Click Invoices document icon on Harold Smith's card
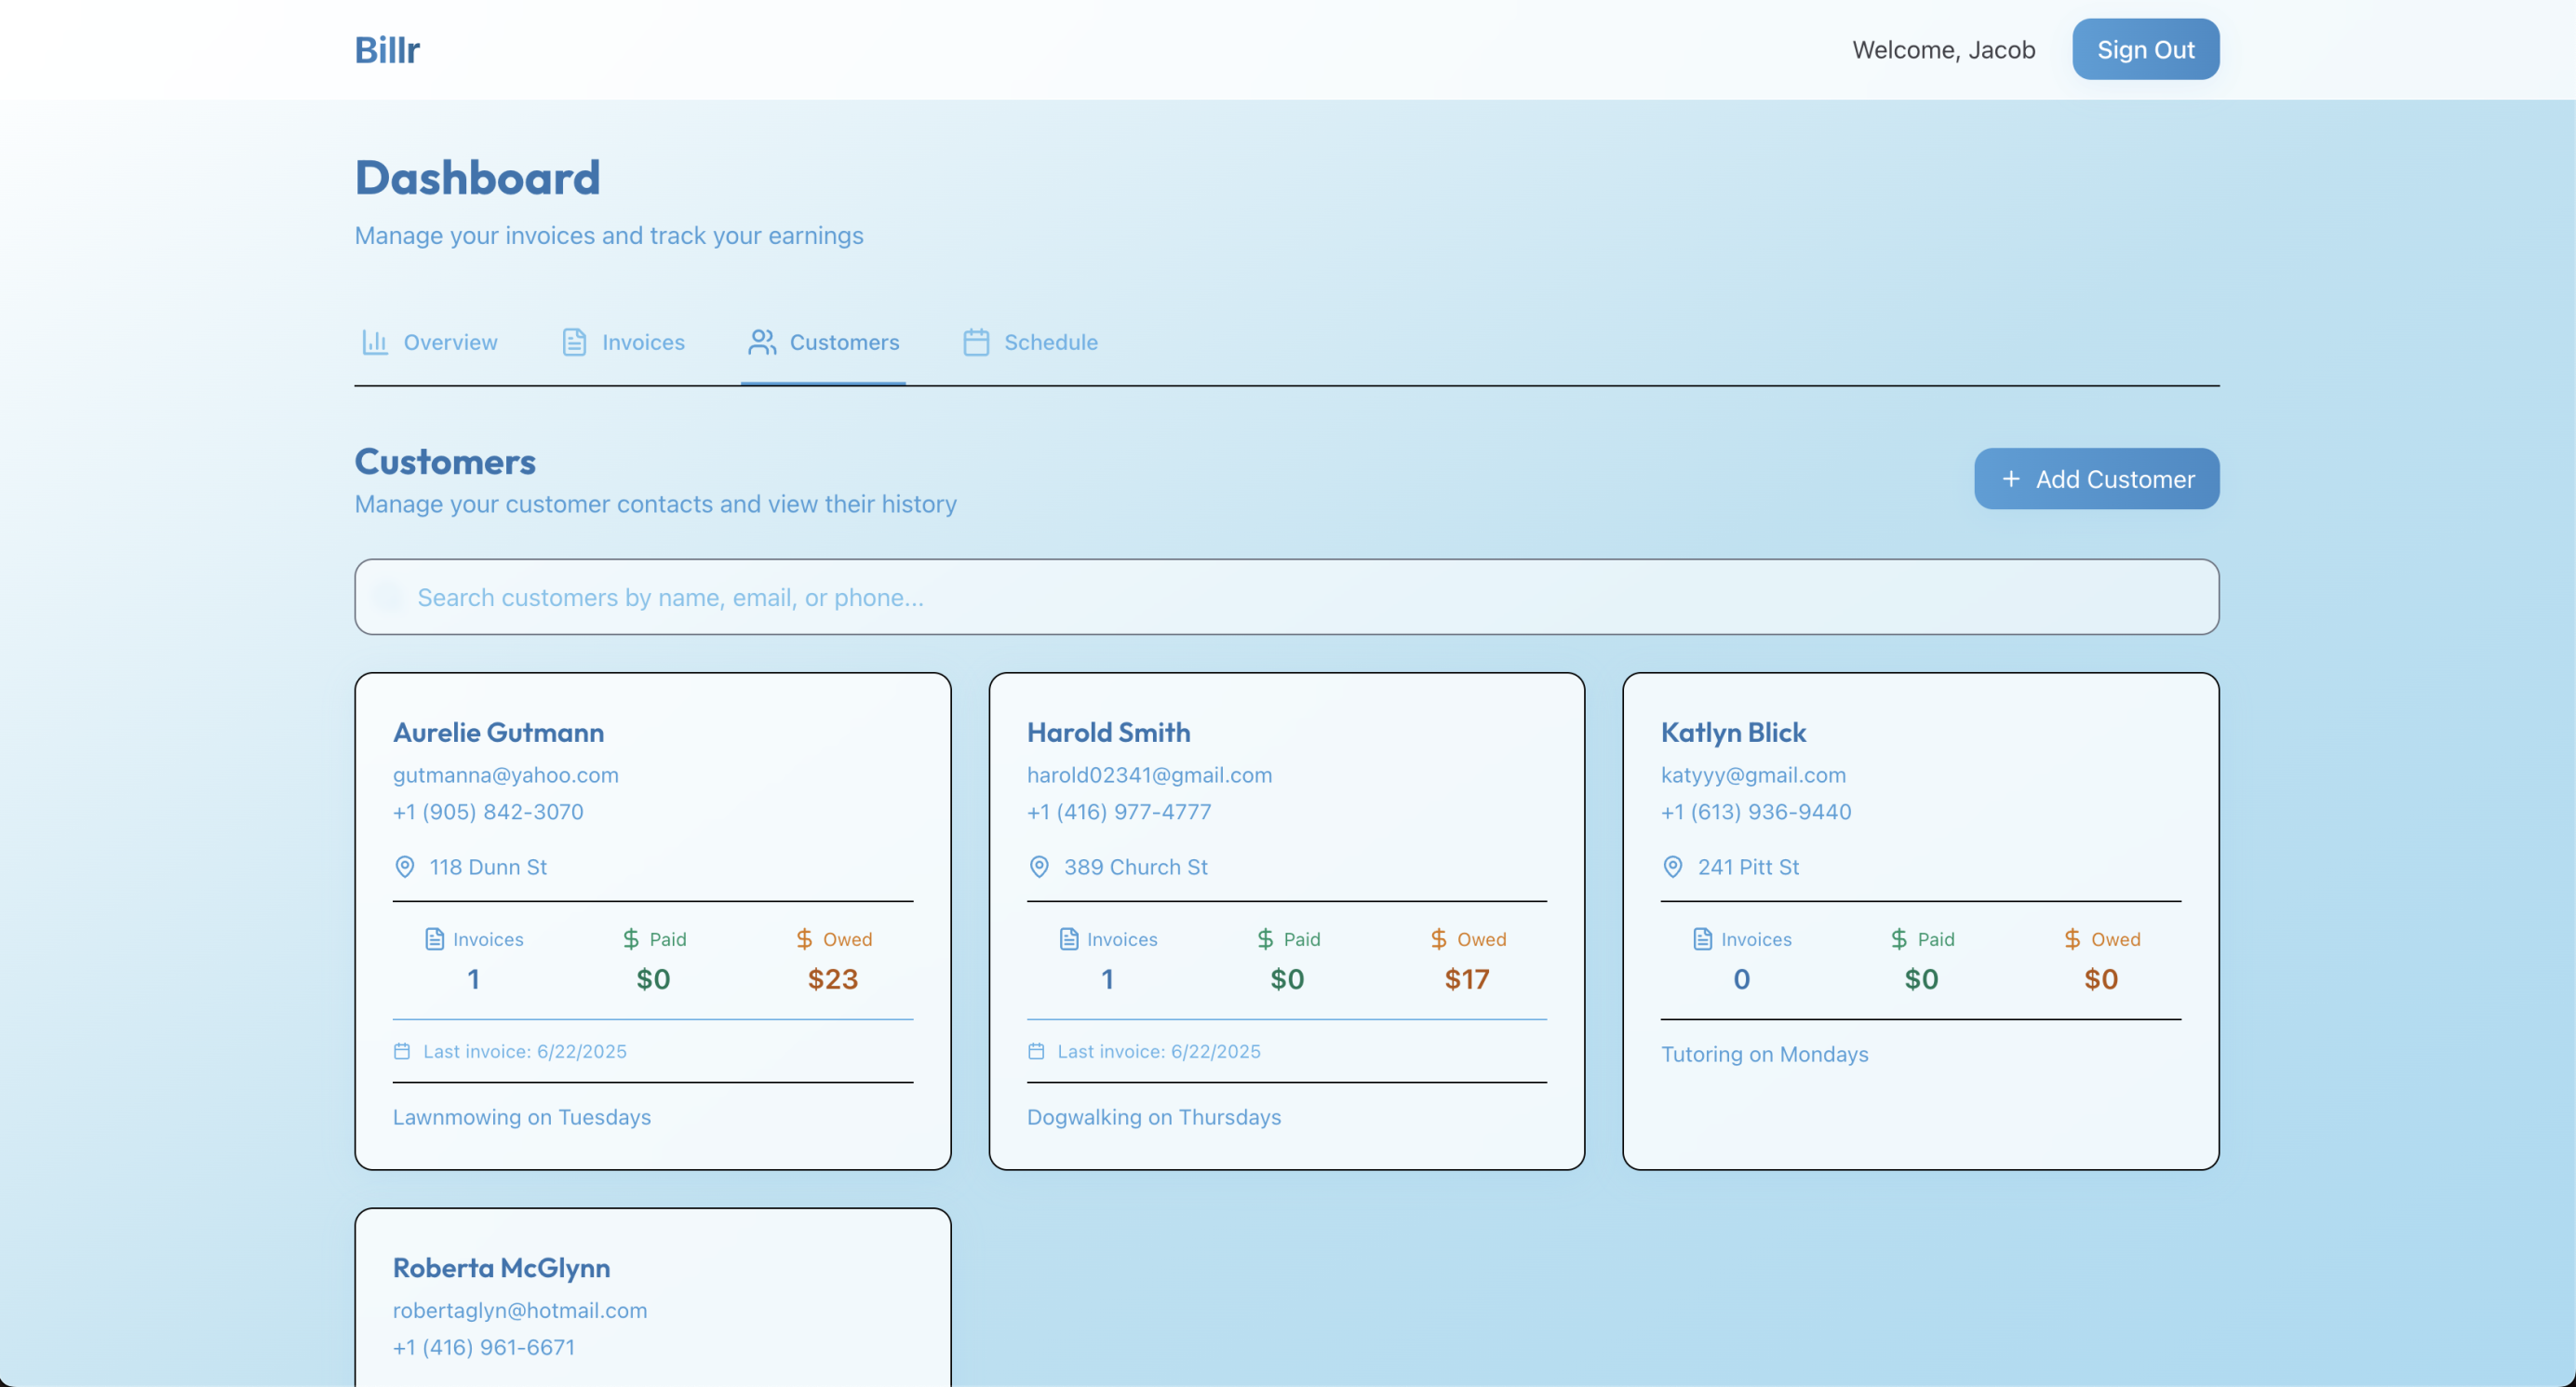This screenshot has height=1387, width=2576. click(1069, 939)
